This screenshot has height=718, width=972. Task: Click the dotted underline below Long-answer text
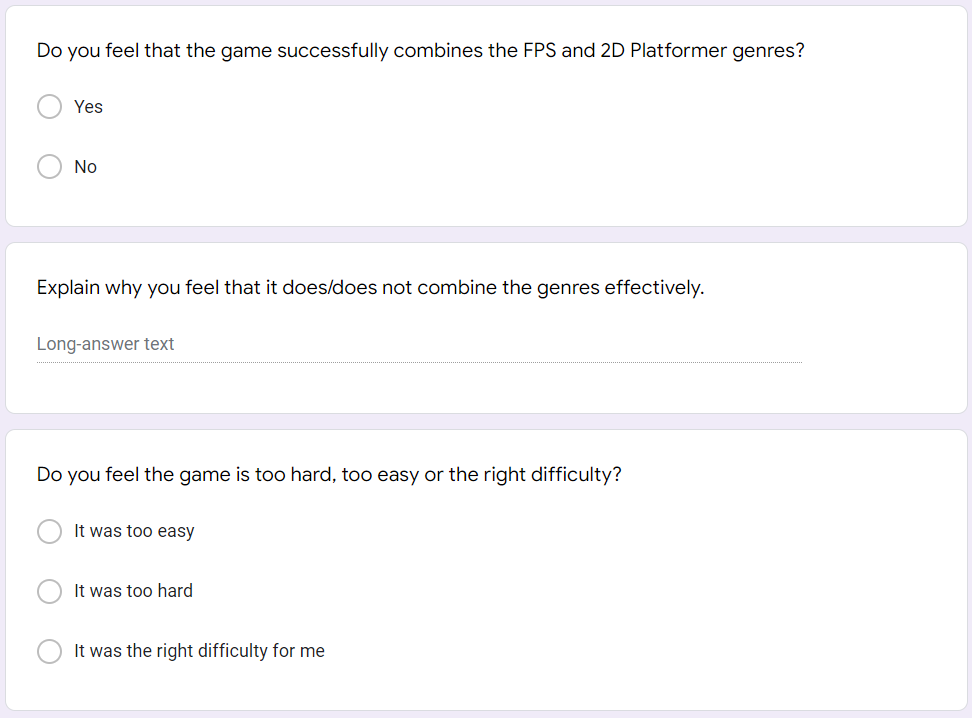click(x=418, y=362)
